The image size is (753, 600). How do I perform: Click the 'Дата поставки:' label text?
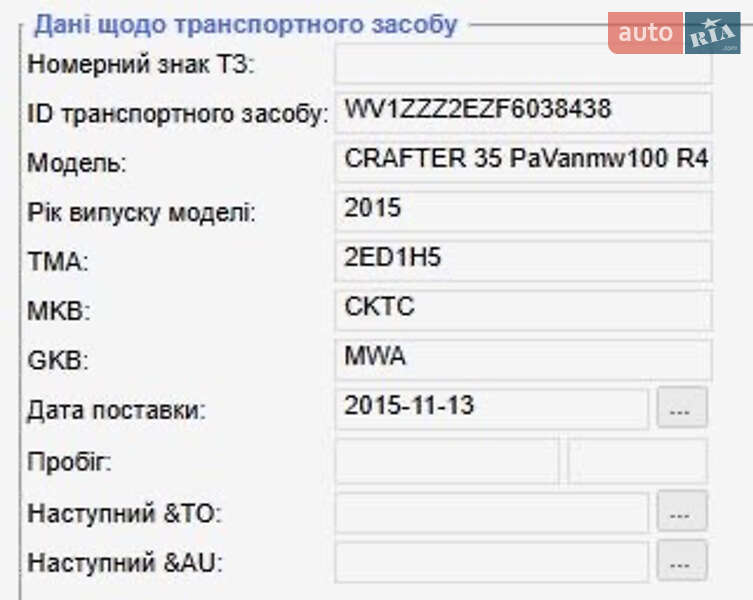[x=116, y=410]
